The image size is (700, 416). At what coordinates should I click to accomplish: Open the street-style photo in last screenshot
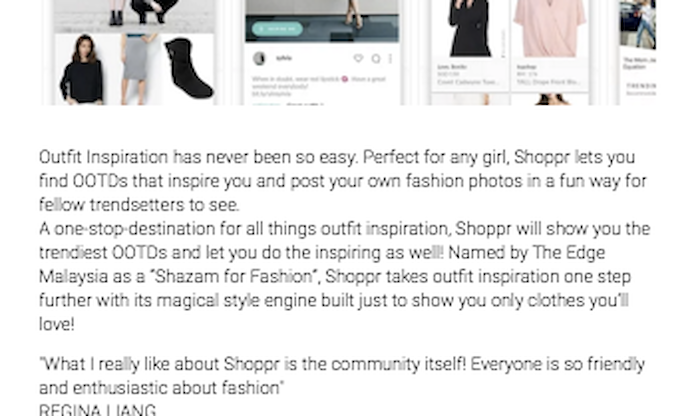(x=638, y=24)
